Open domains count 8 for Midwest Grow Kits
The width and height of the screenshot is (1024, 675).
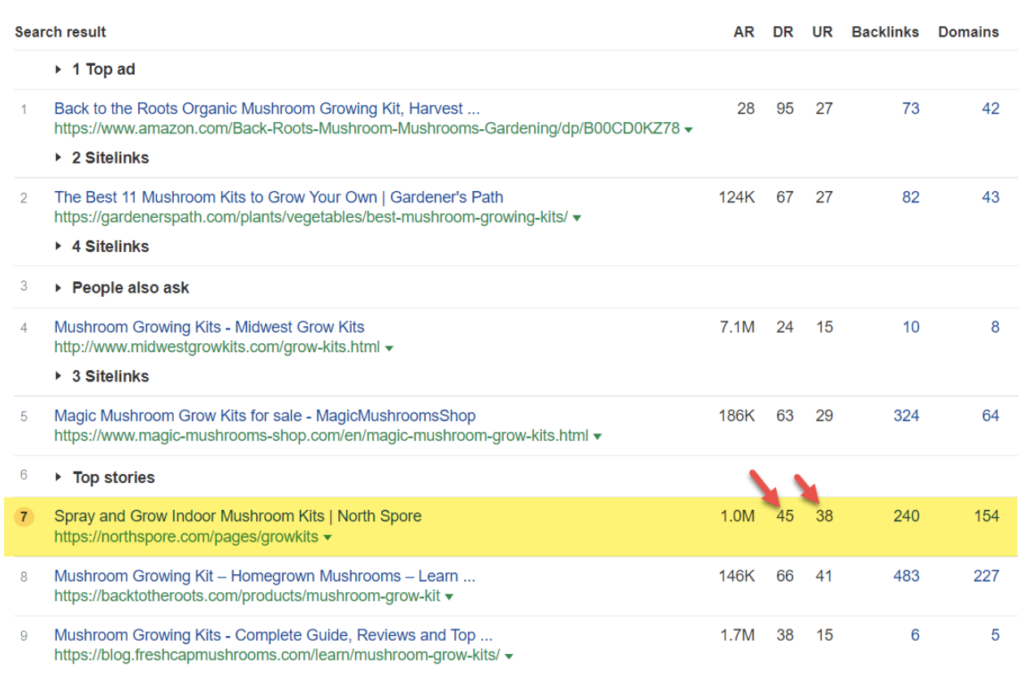[x=995, y=327]
